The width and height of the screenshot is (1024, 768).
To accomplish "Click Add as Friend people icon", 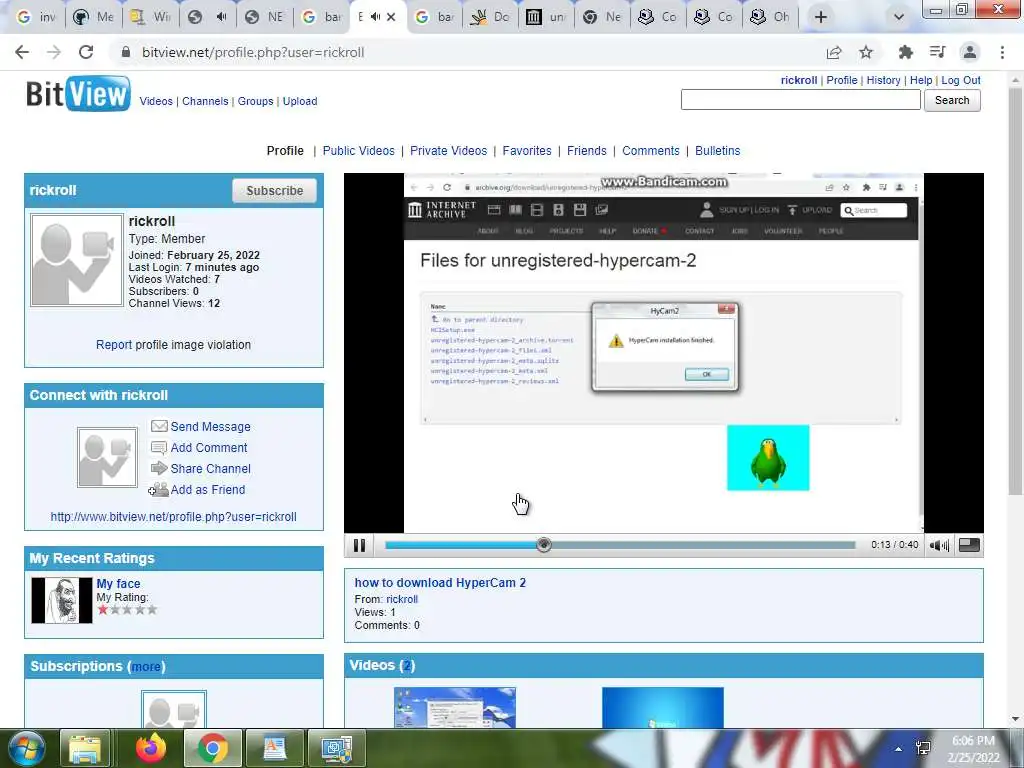I will pyautogui.click(x=158, y=489).
